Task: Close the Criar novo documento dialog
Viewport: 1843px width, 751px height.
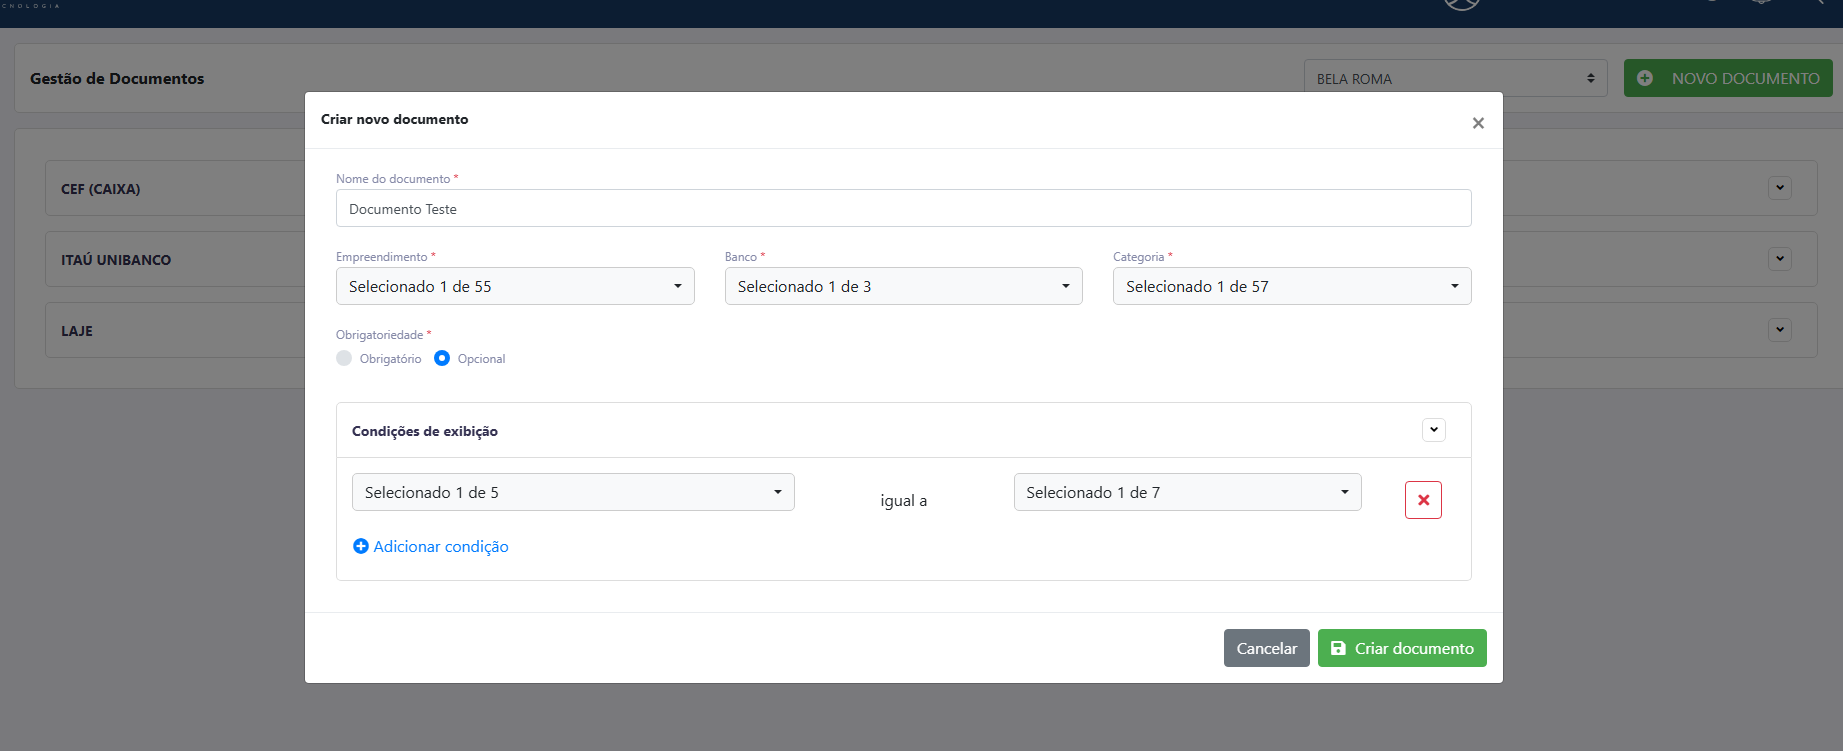Action: 1478,123
